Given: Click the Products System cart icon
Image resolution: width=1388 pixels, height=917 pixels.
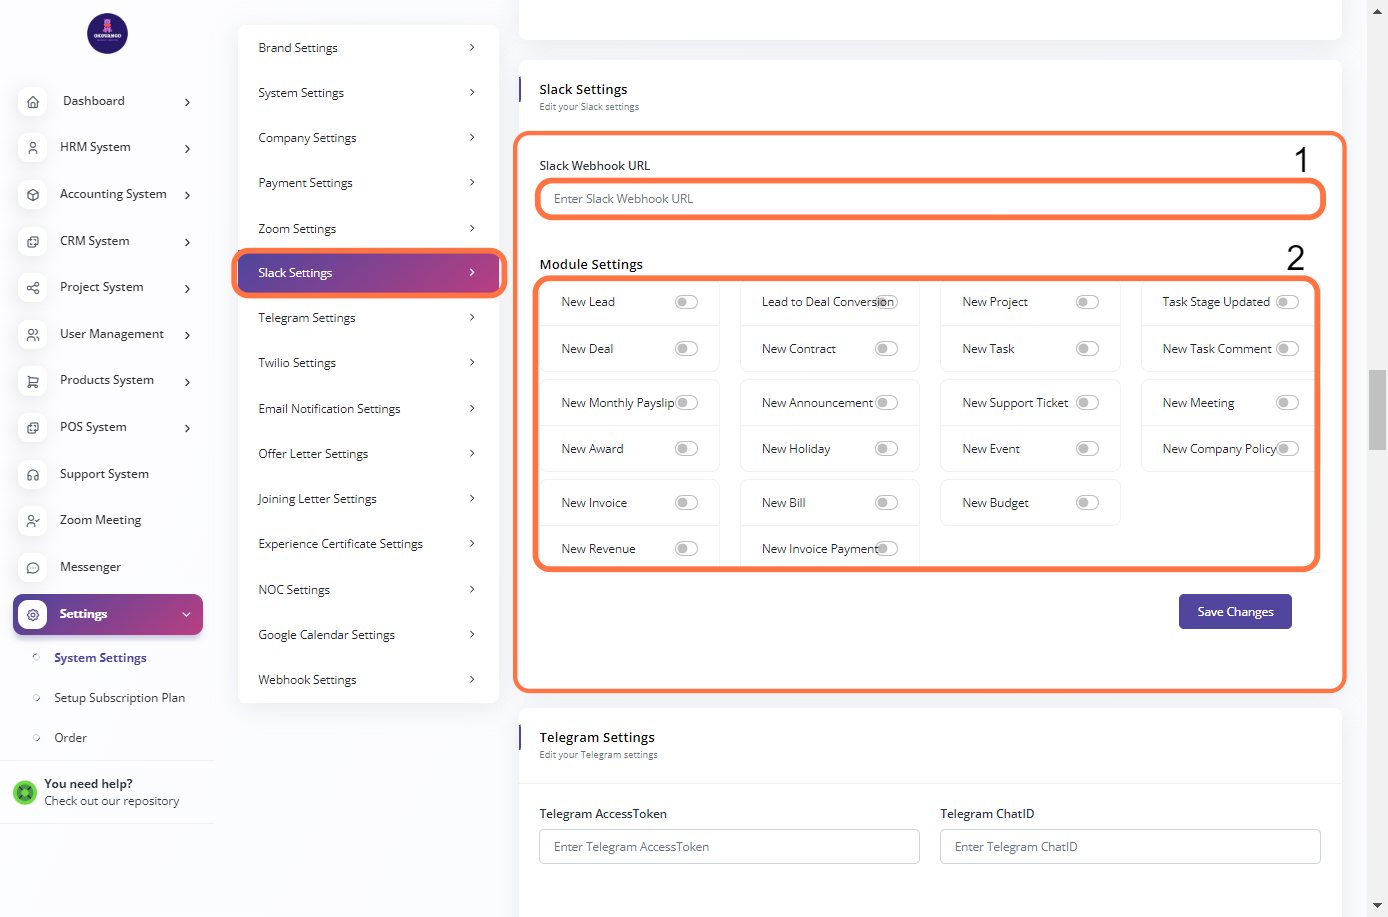Looking at the screenshot, I should [33, 381].
